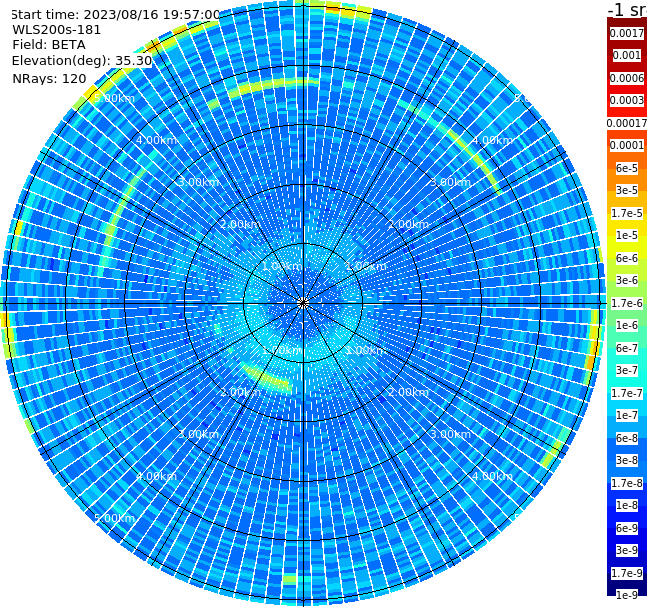Image resolution: width=647 pixels, height=607 pixels.
Task: Click the '6e-7' color scale label
Action: click(627, 348)
